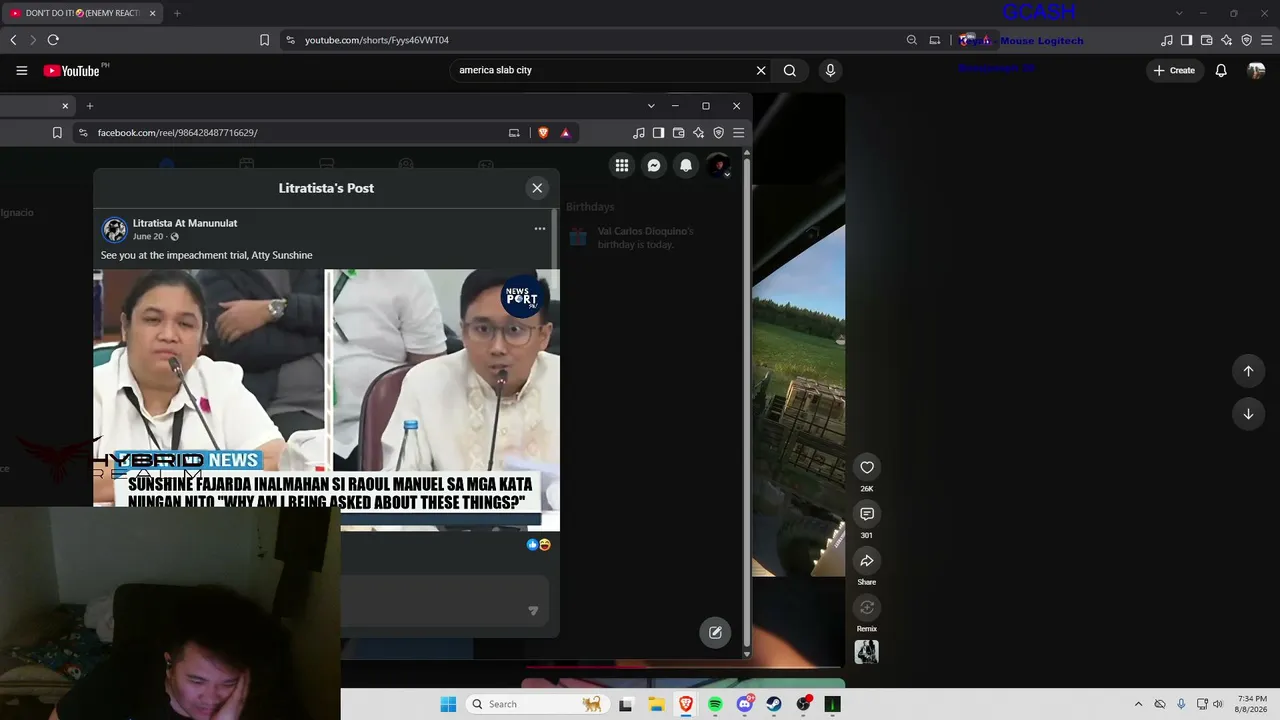Open the Windows Start menu
1280x720 pixels.
[448, 704]
